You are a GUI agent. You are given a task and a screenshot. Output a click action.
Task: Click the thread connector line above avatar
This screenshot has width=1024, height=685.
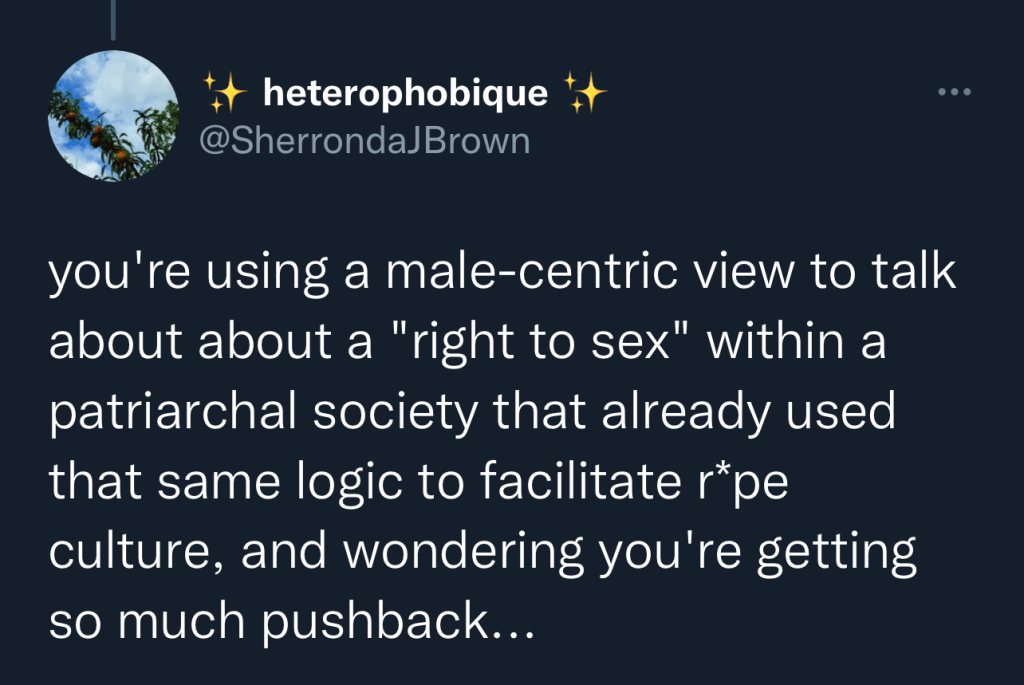tap(113, 20)
